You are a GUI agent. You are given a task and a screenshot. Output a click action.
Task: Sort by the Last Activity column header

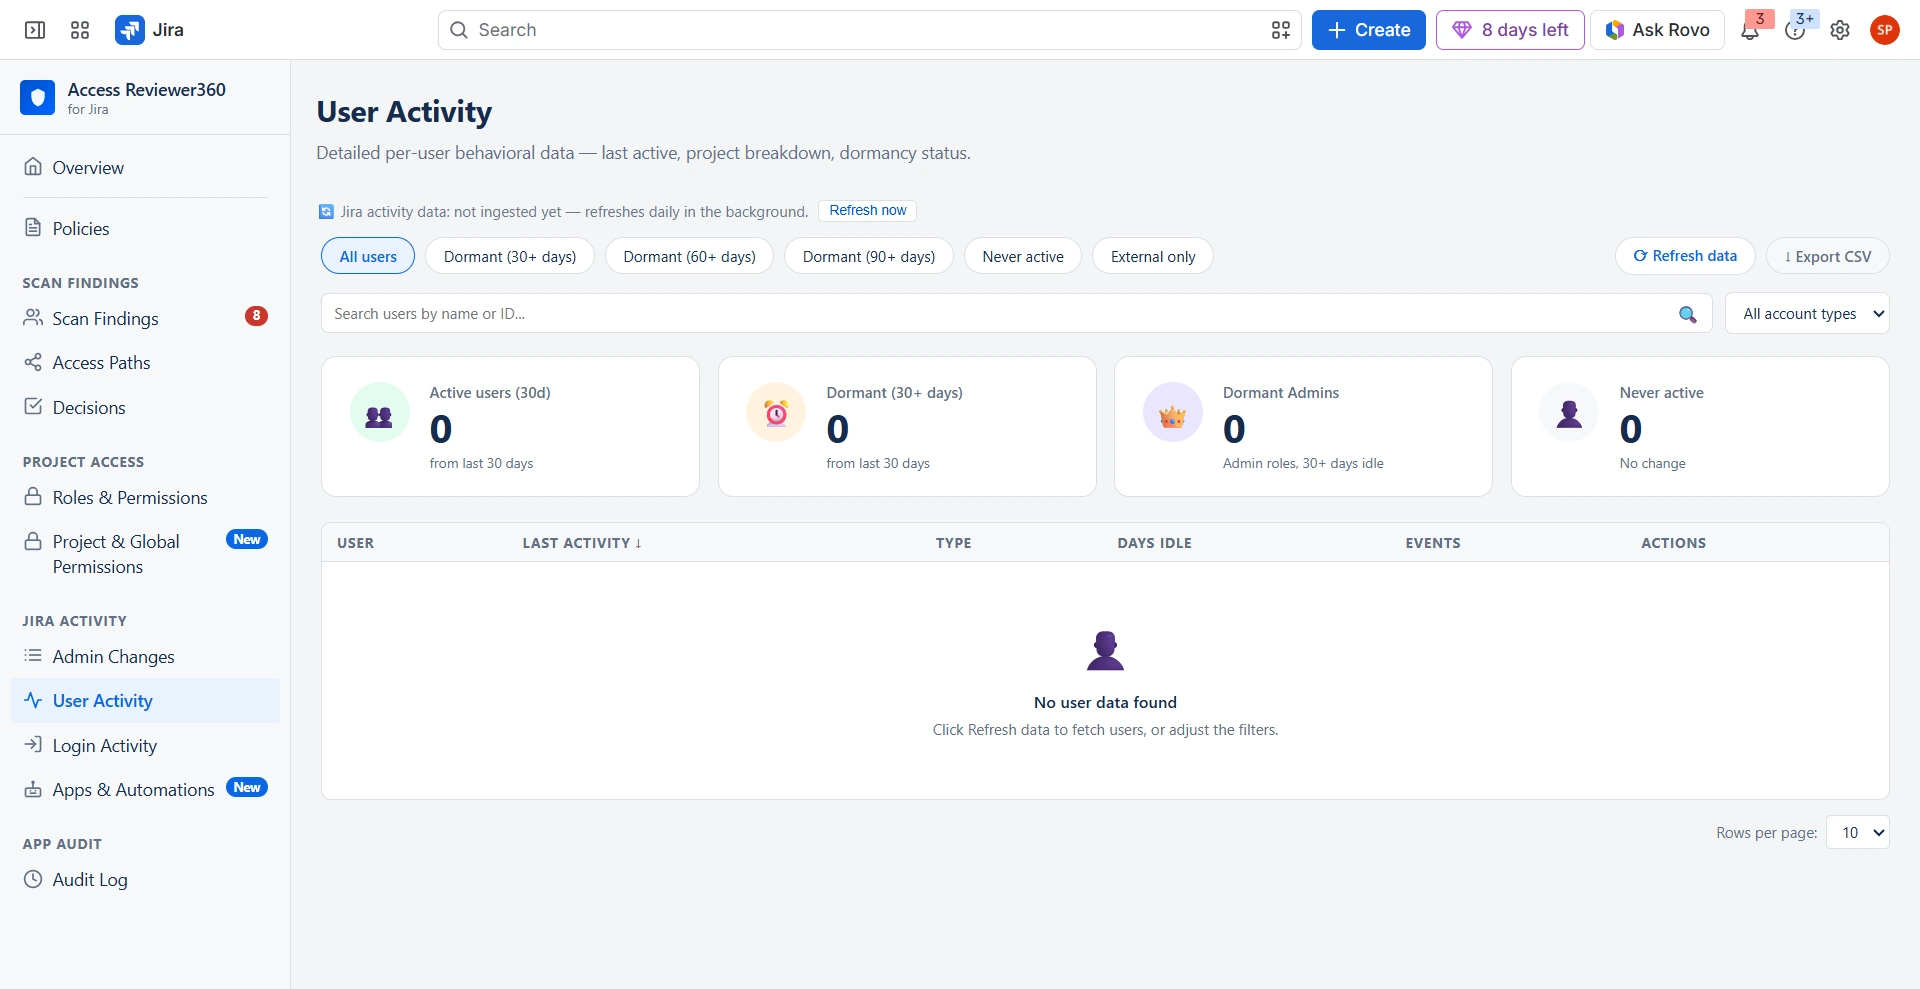tap(582, 543)
